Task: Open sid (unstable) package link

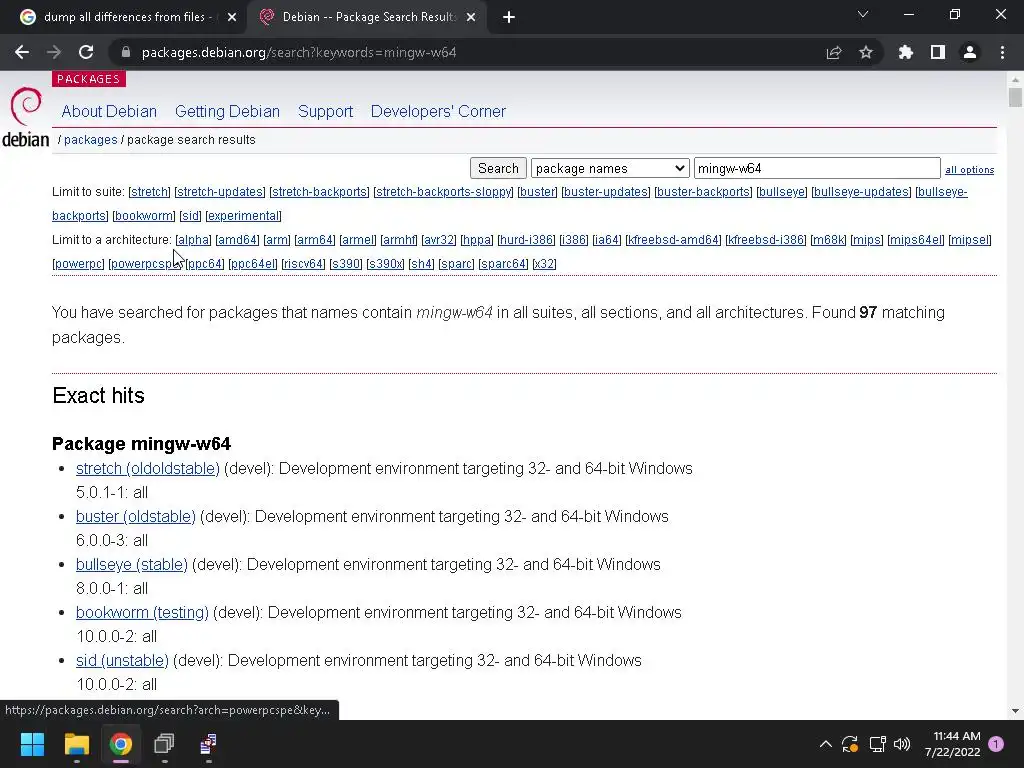Action: tap(122, 660)
